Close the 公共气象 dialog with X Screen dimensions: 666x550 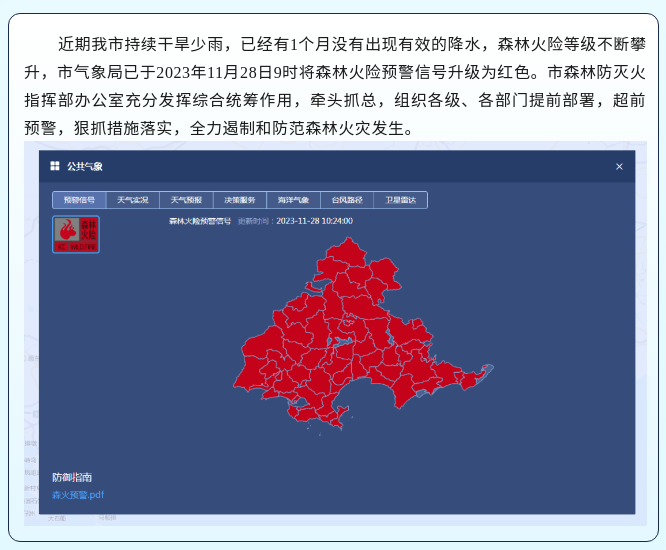619,166
